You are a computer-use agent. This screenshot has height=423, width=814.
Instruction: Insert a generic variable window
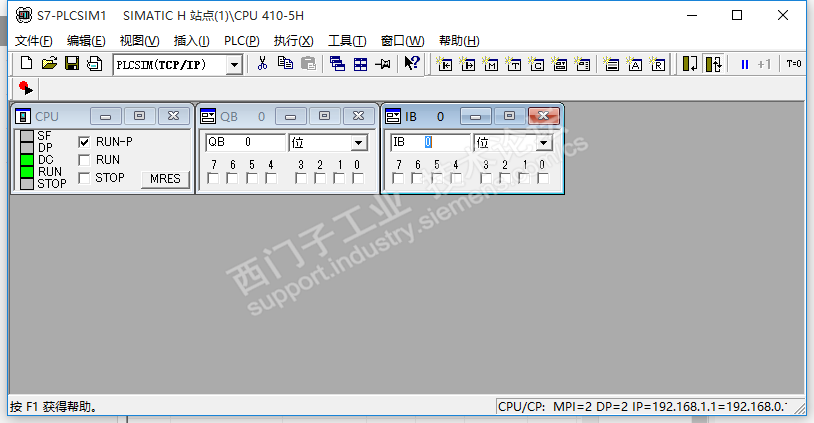pos(560,64)
